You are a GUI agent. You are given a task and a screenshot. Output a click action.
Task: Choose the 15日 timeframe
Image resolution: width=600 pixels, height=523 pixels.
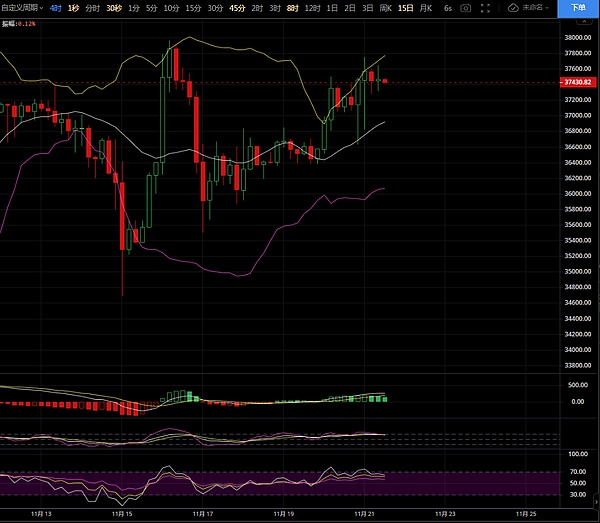(405, 7)
